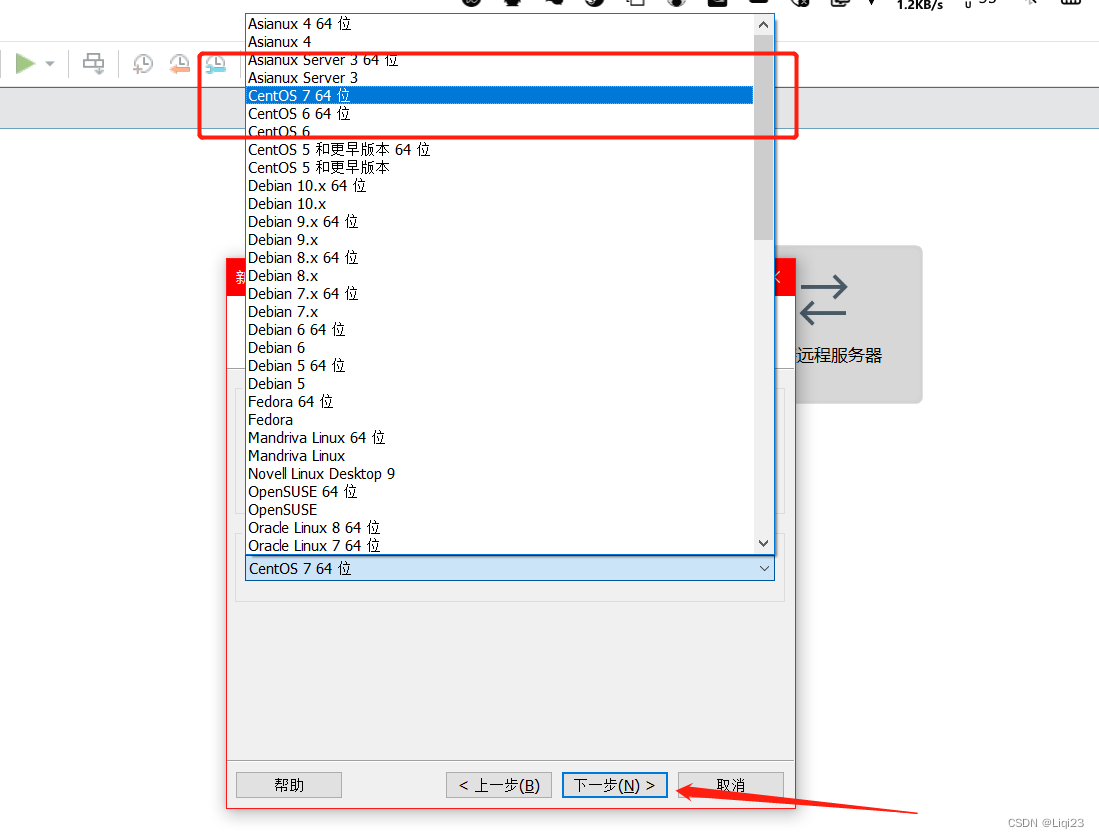Click the 下一步(N) next button
Screen dimensions: 1099x838
coord(615,785)
